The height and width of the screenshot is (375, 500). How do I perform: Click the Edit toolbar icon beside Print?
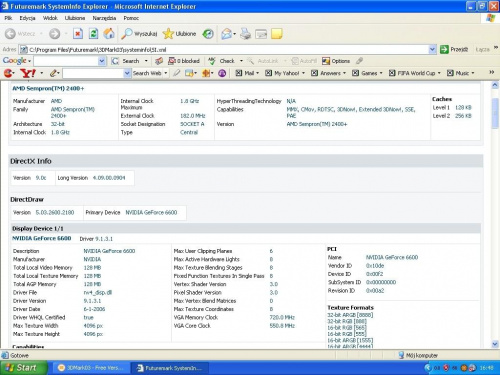point(261,34)
